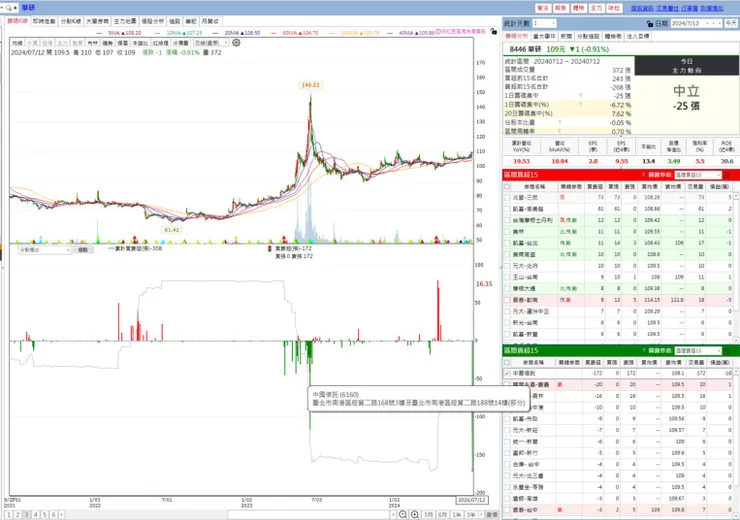Open the dropdown arrow before the search icon
The image size is (740, 520).
click(2, 8)
